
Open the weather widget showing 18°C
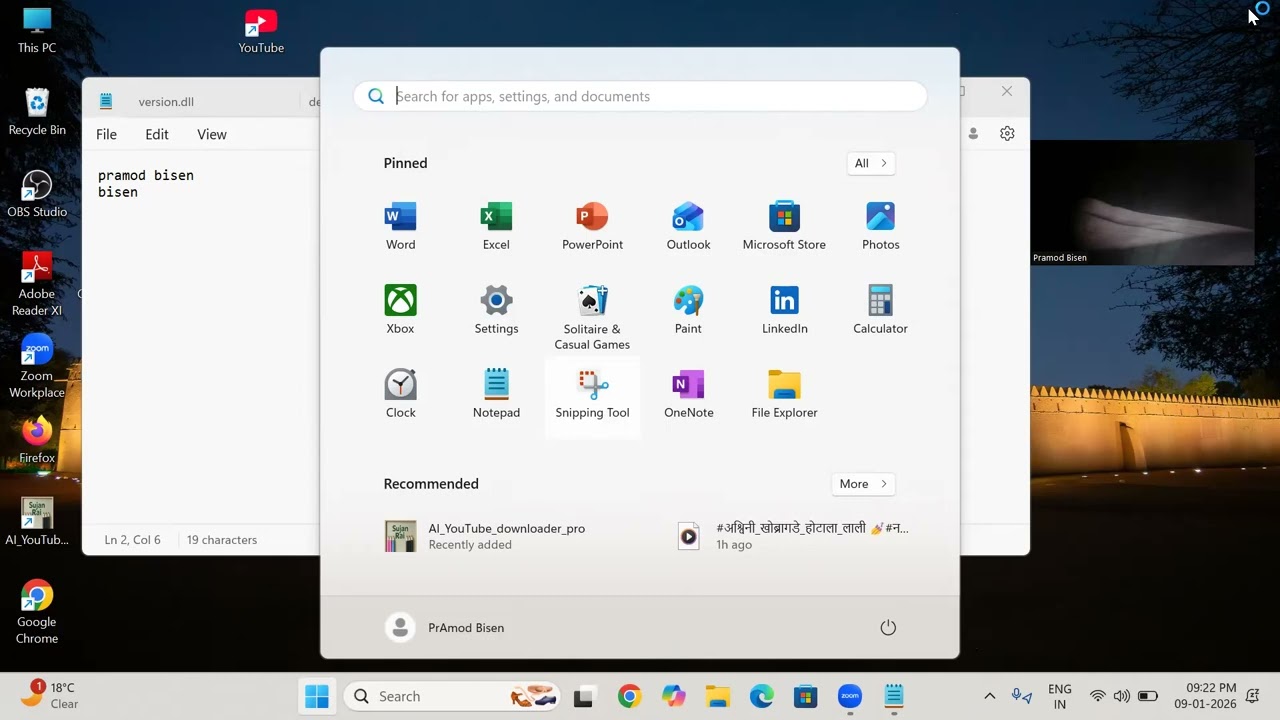tap(50, 695)
